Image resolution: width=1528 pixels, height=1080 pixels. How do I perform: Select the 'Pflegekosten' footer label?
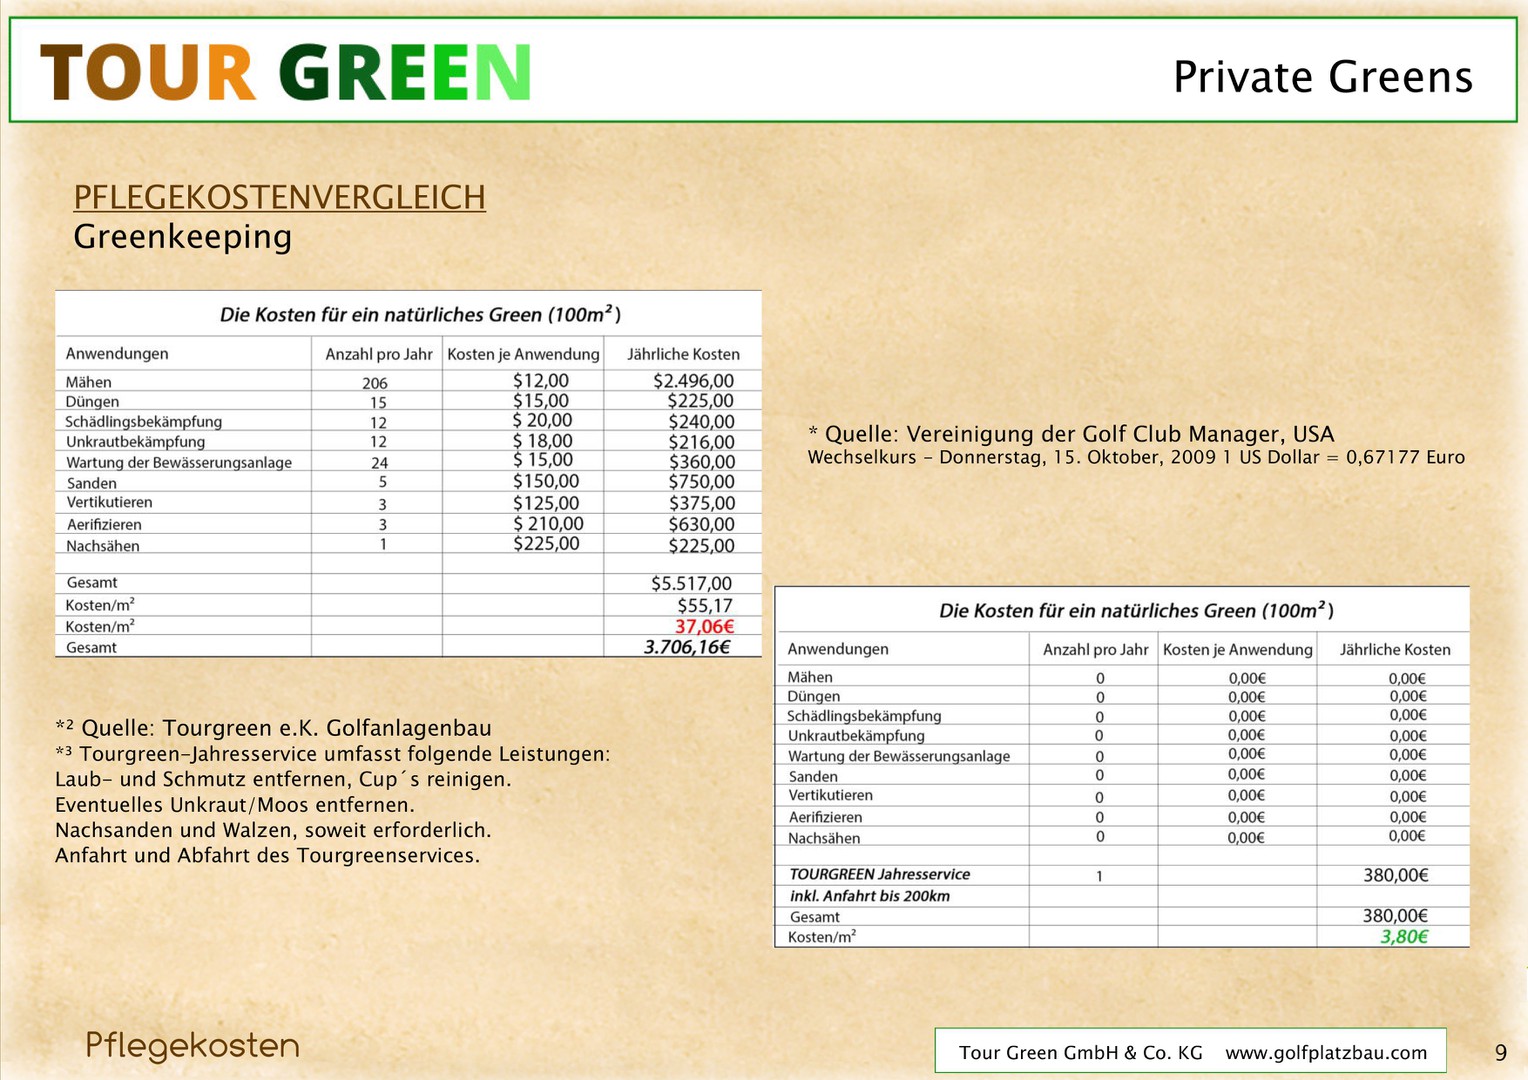[193, 1046]
